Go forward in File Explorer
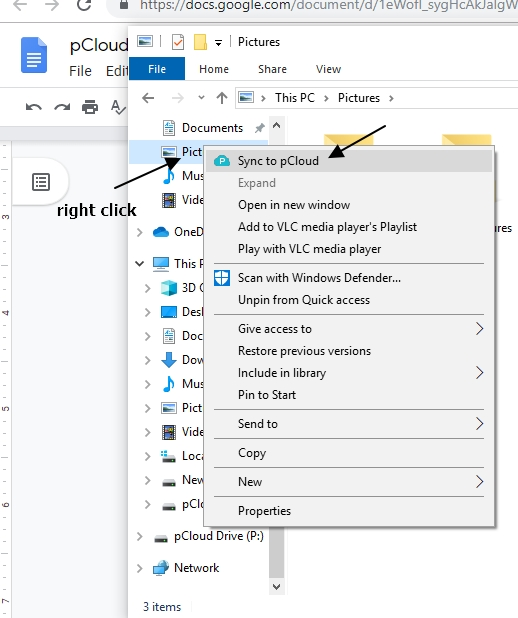 (x=178, y=98)
